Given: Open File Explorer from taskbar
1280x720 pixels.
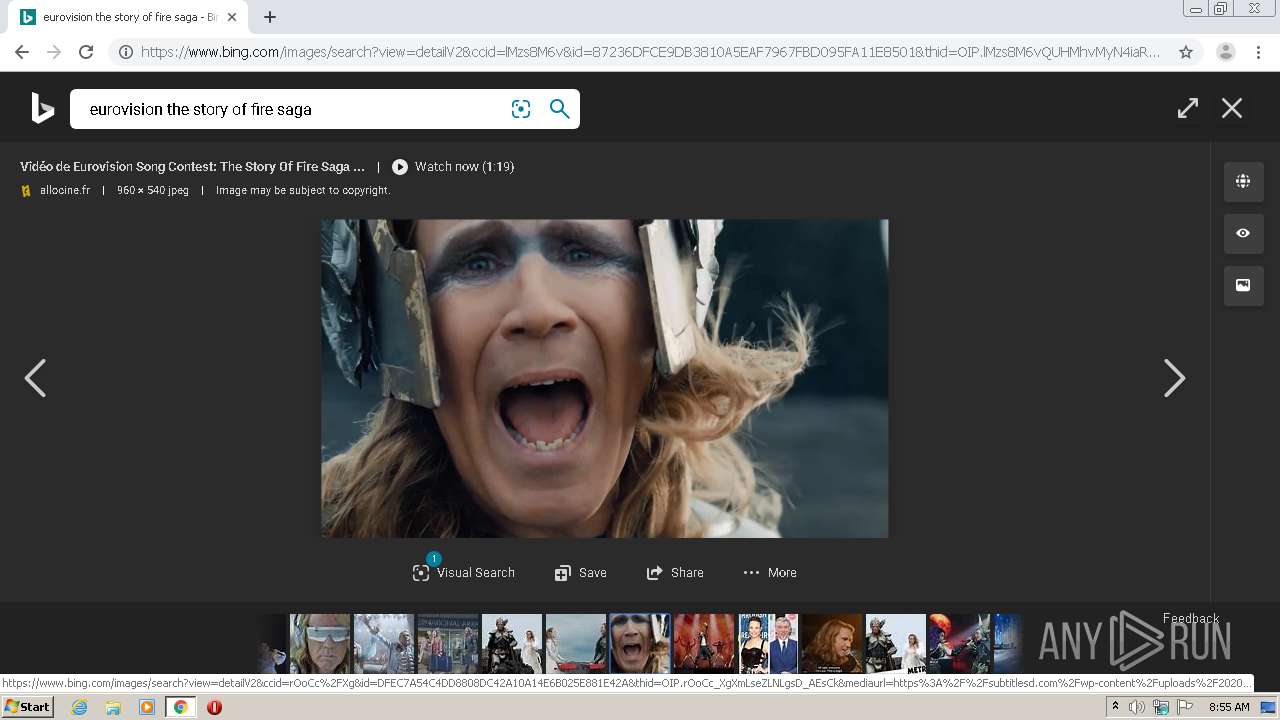Looking at the screenshot, I should tap(113, 707).
